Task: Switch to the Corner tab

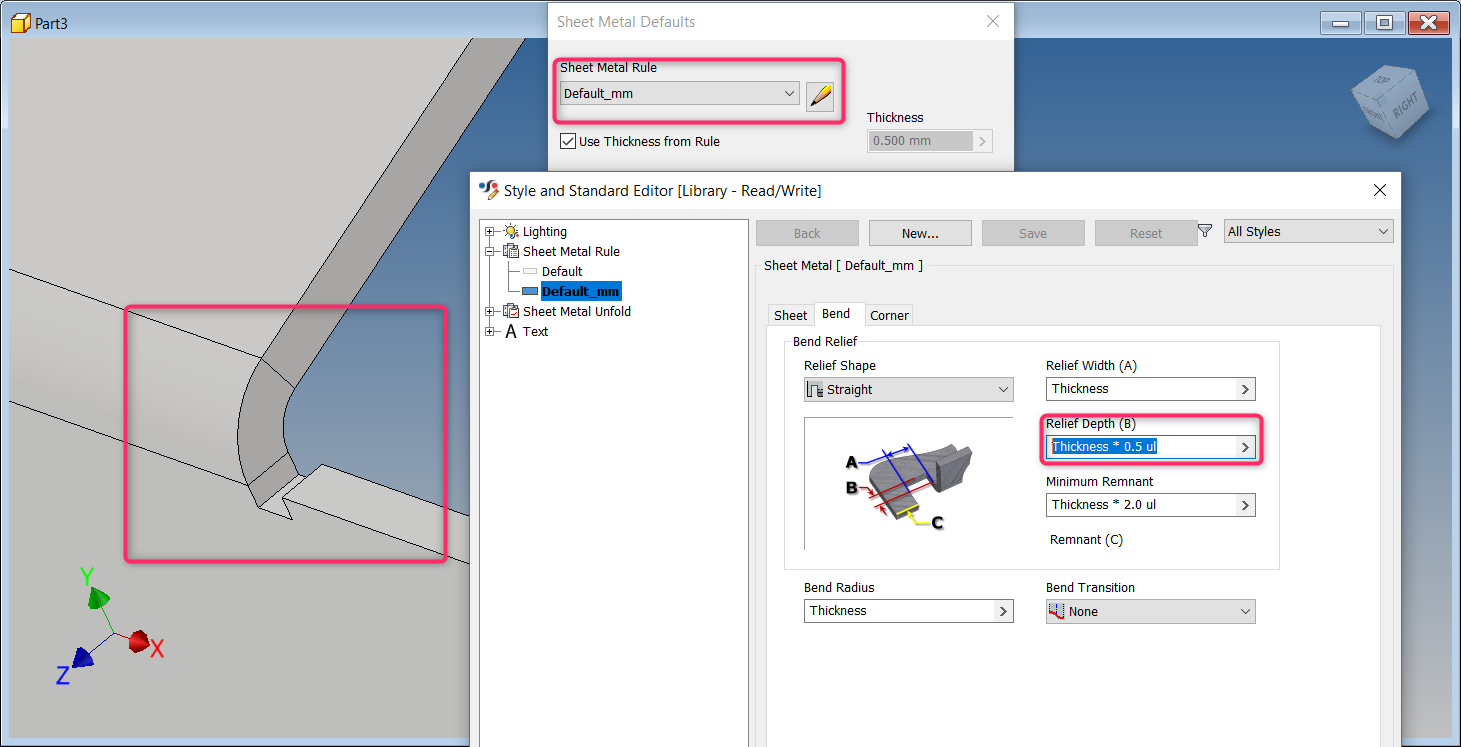Action: click(x=889, y=315)
